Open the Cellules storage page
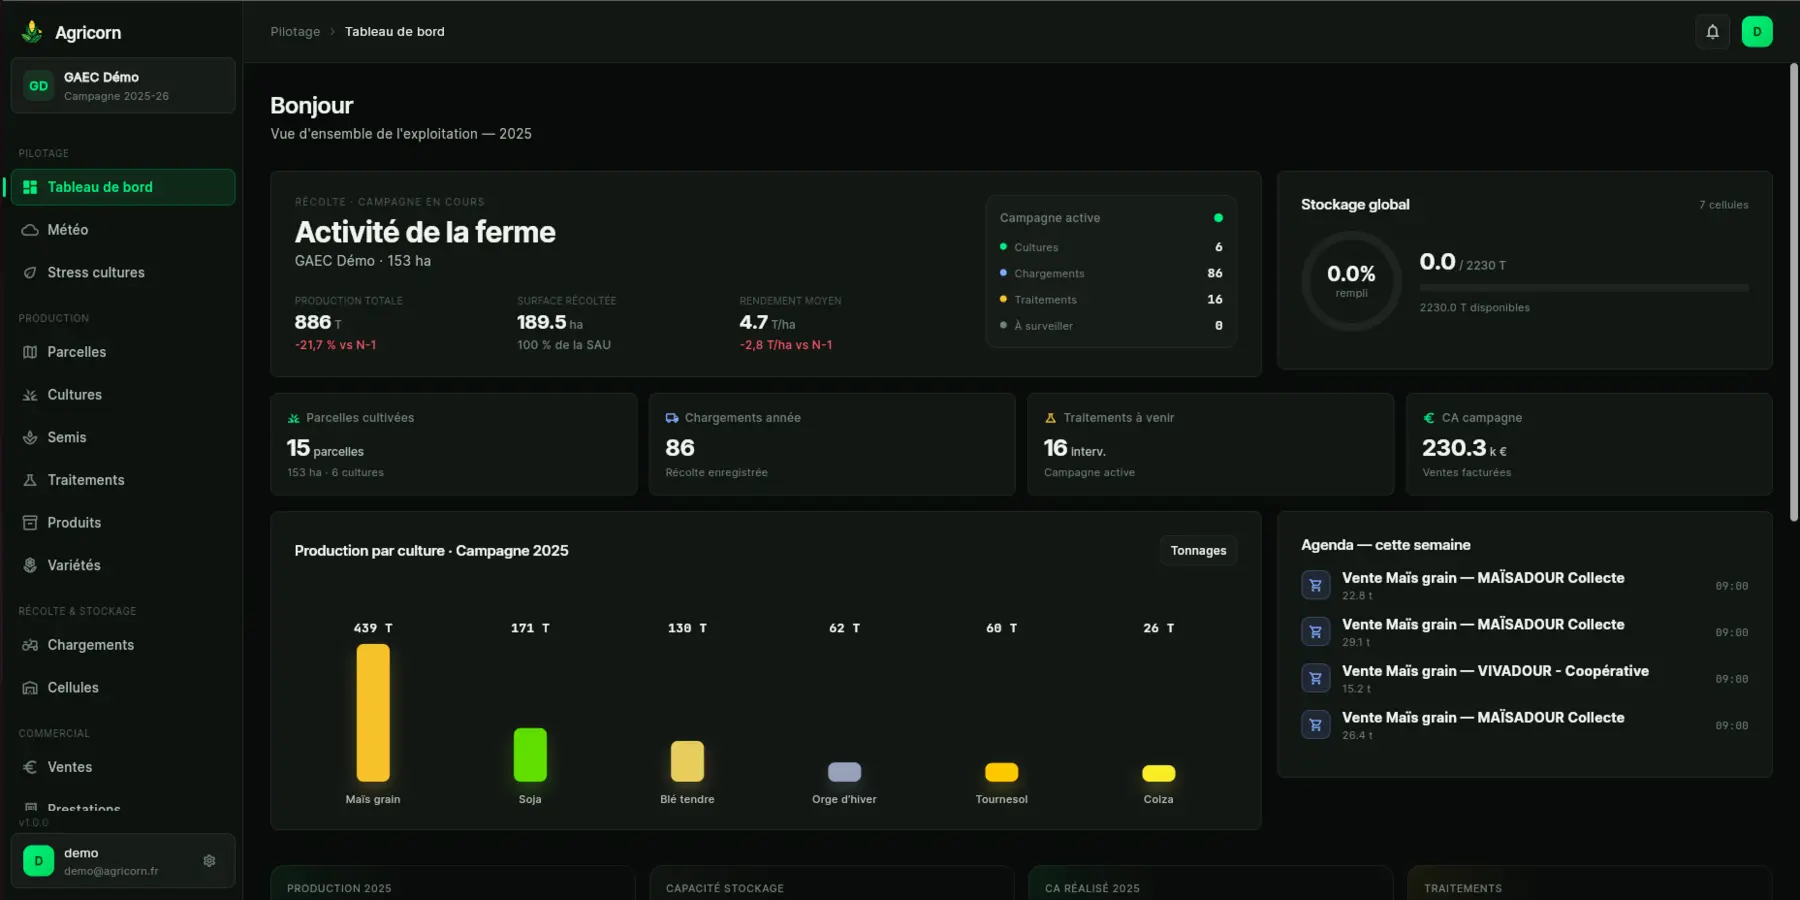 click(123, 688)
